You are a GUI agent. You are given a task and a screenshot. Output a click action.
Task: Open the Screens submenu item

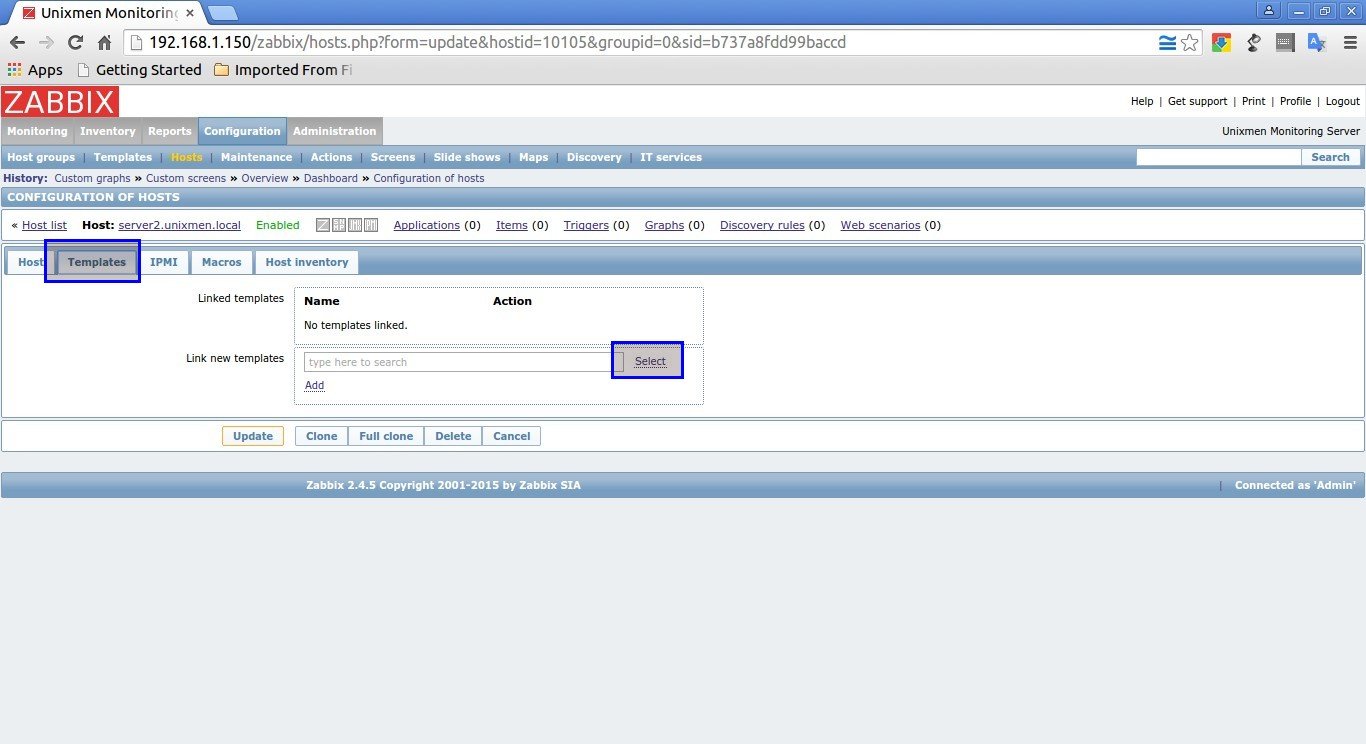click(x=393, y=157)
